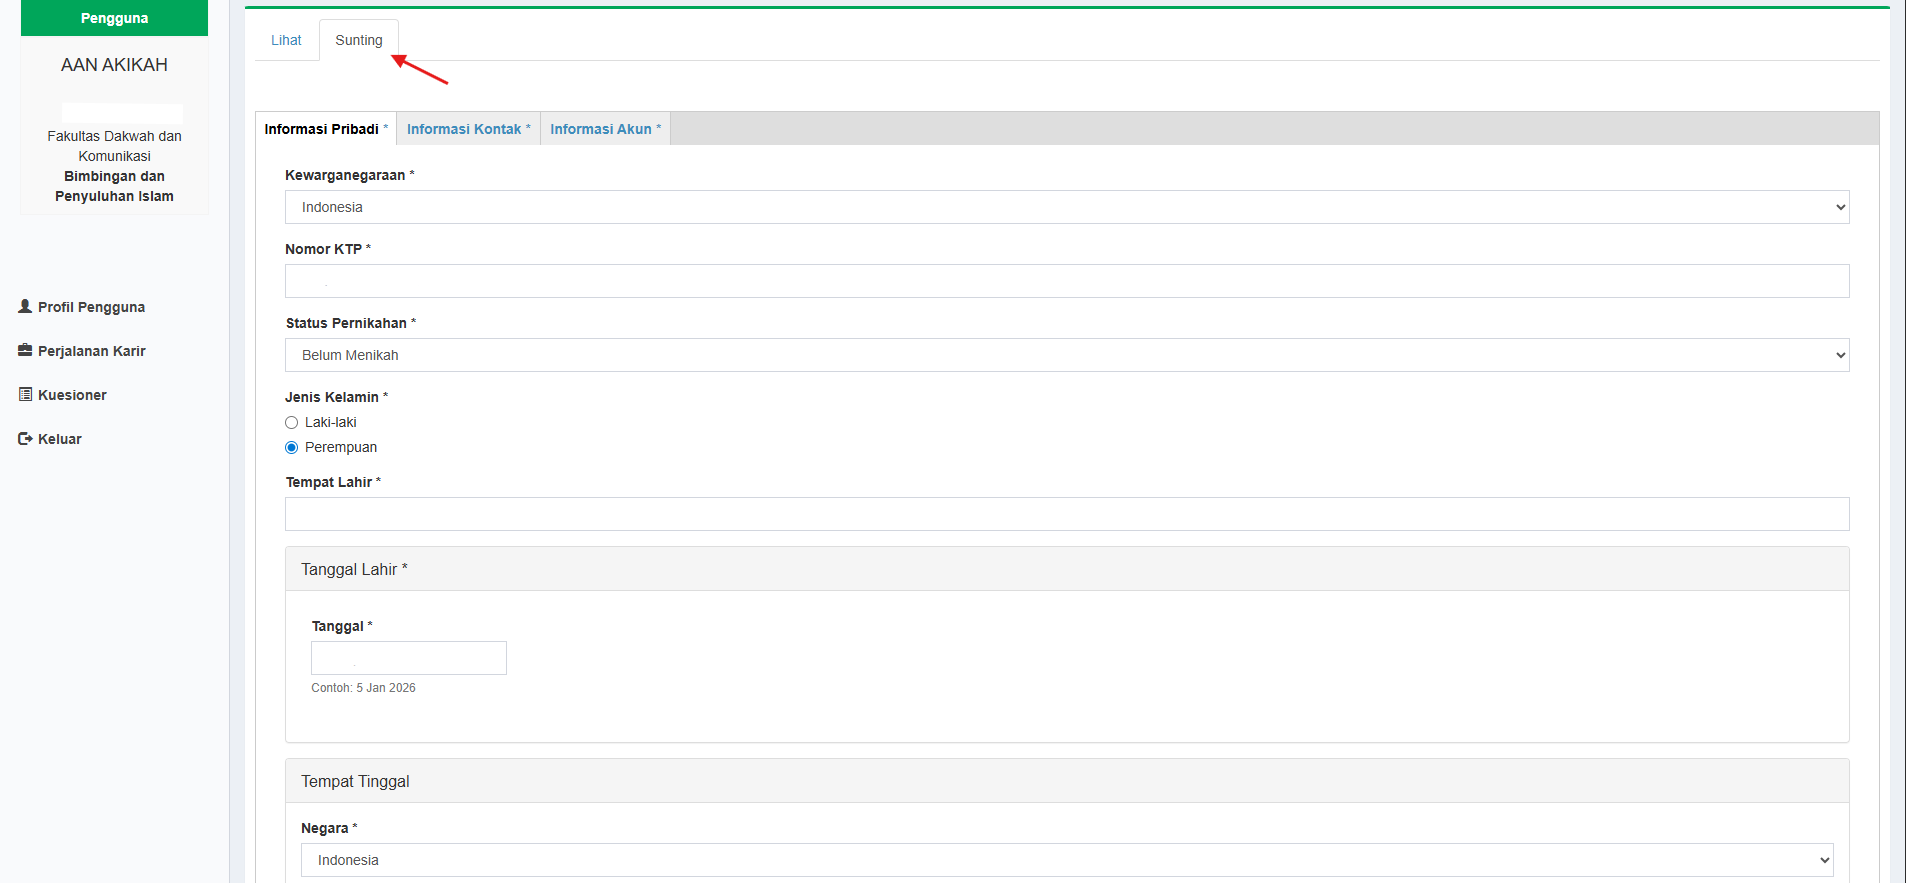Open the Kewarganegaraan dropdown

point(1066,207)
